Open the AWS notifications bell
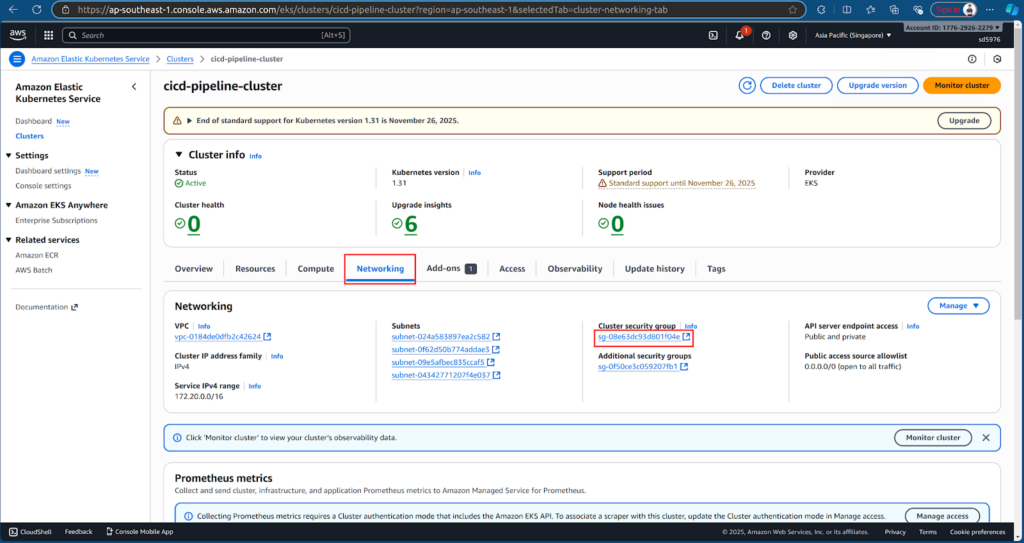 (x=740, y=35)
